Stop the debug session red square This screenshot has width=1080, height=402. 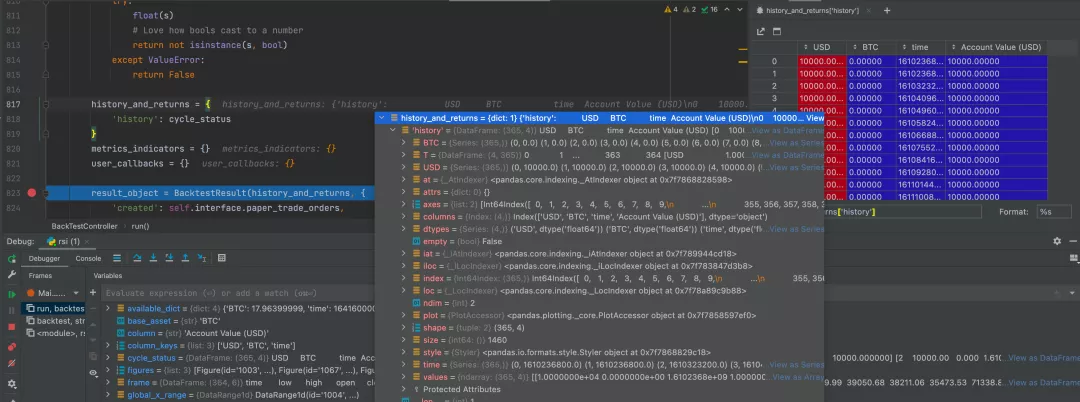[x=12, y=326]
